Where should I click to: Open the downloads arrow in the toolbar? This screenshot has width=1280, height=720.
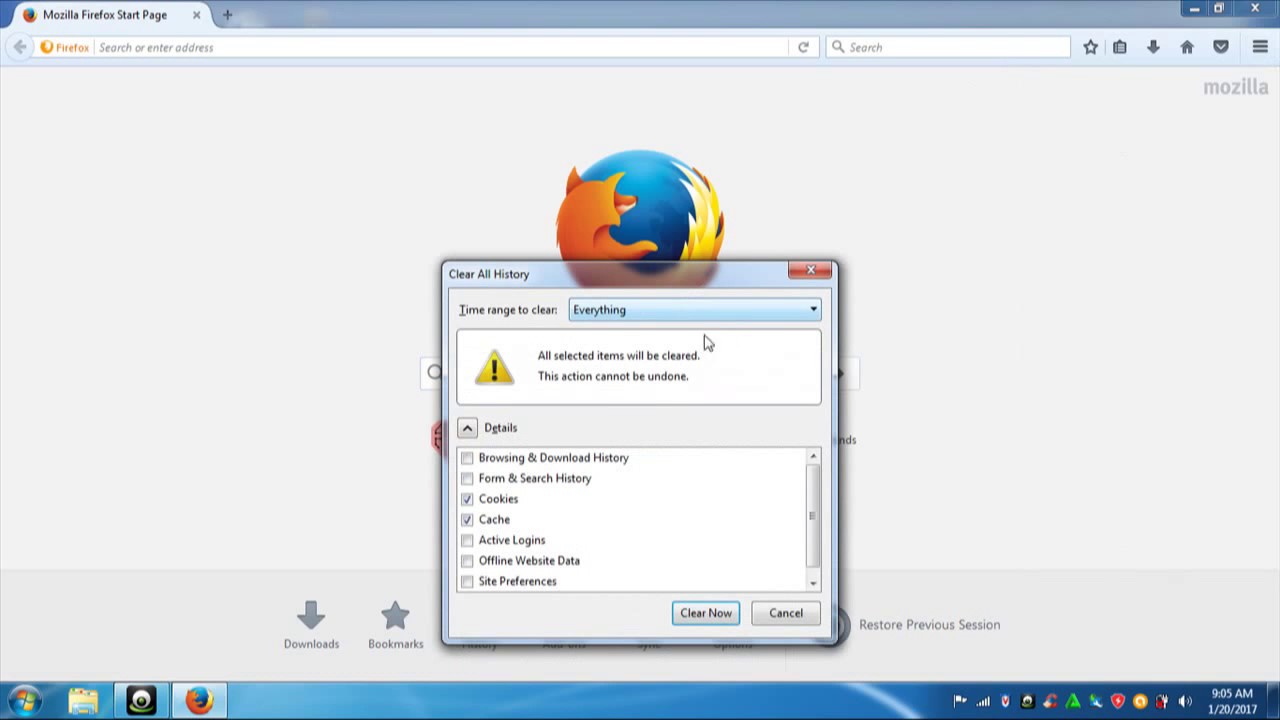1153,47
